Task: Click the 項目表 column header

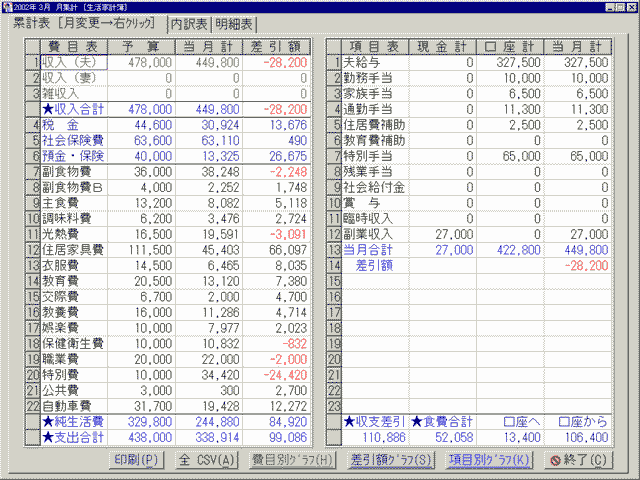Action: click(375, 47)
